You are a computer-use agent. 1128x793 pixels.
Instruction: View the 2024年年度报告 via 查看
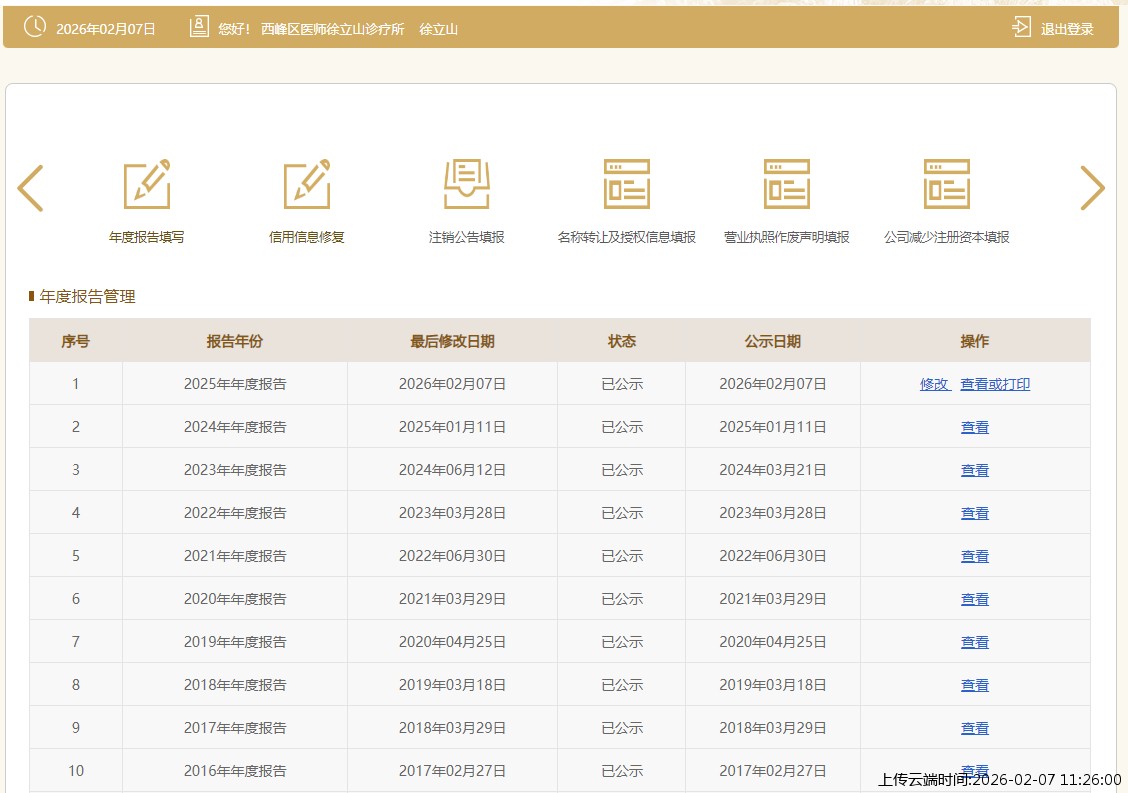[975, 427]
